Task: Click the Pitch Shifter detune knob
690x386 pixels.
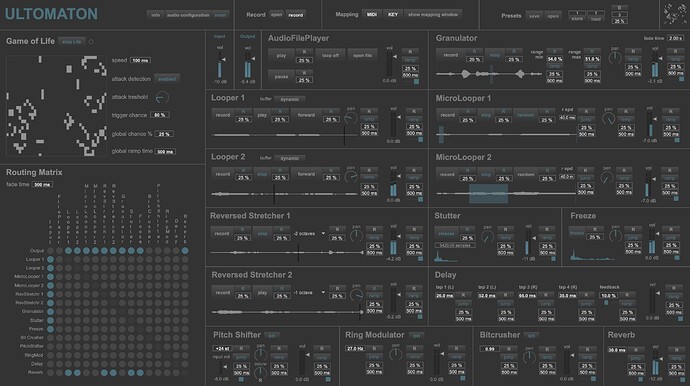Action: (260, 372)
